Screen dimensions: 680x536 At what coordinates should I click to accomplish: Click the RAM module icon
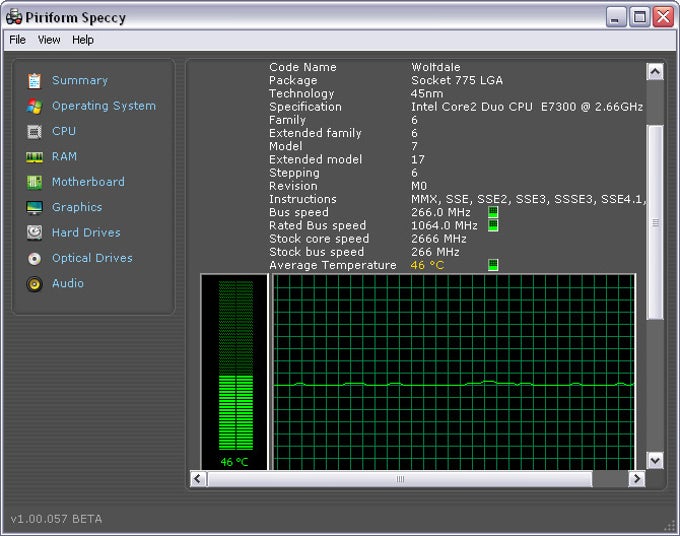(34, 157)
